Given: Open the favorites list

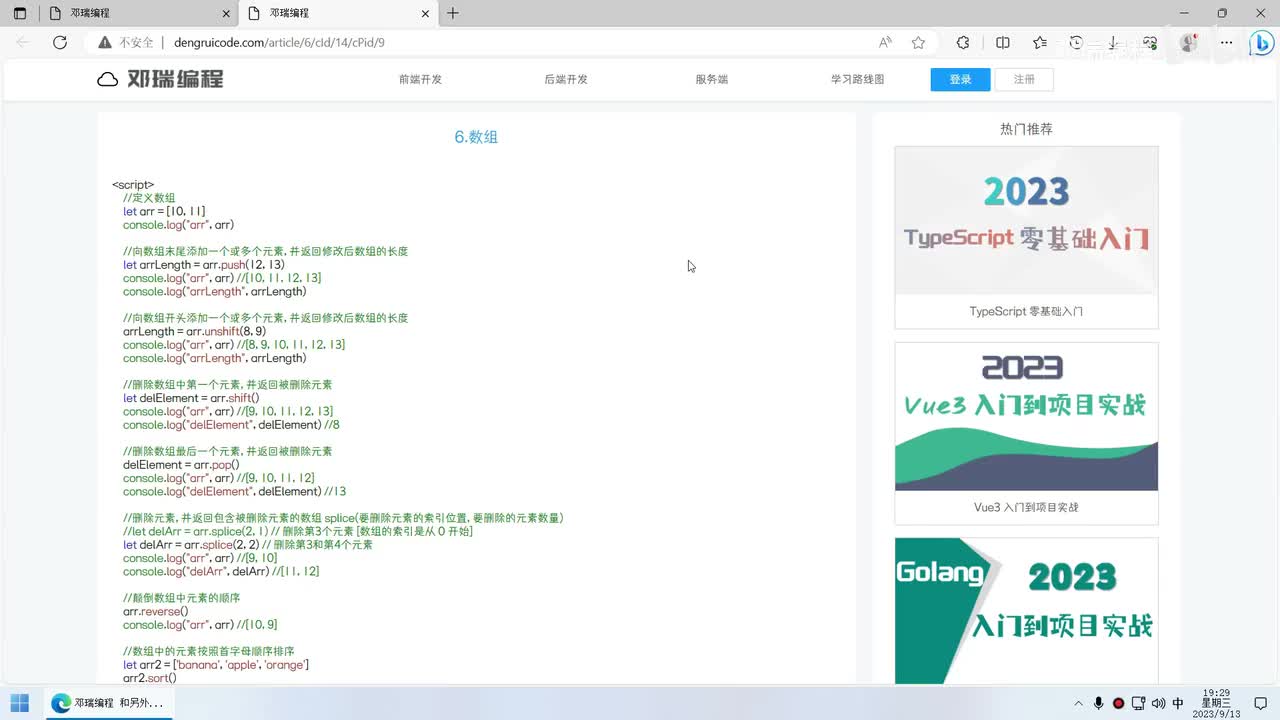Looking at the screenshot, I should click(x=1040, y=42).
